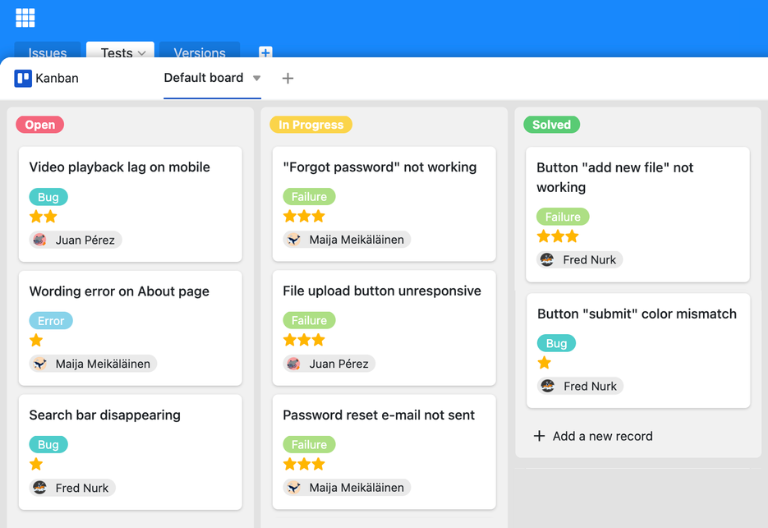Click plus icon beside Add a new record
This screenshot has height=528, width=768.
point(539,436)
